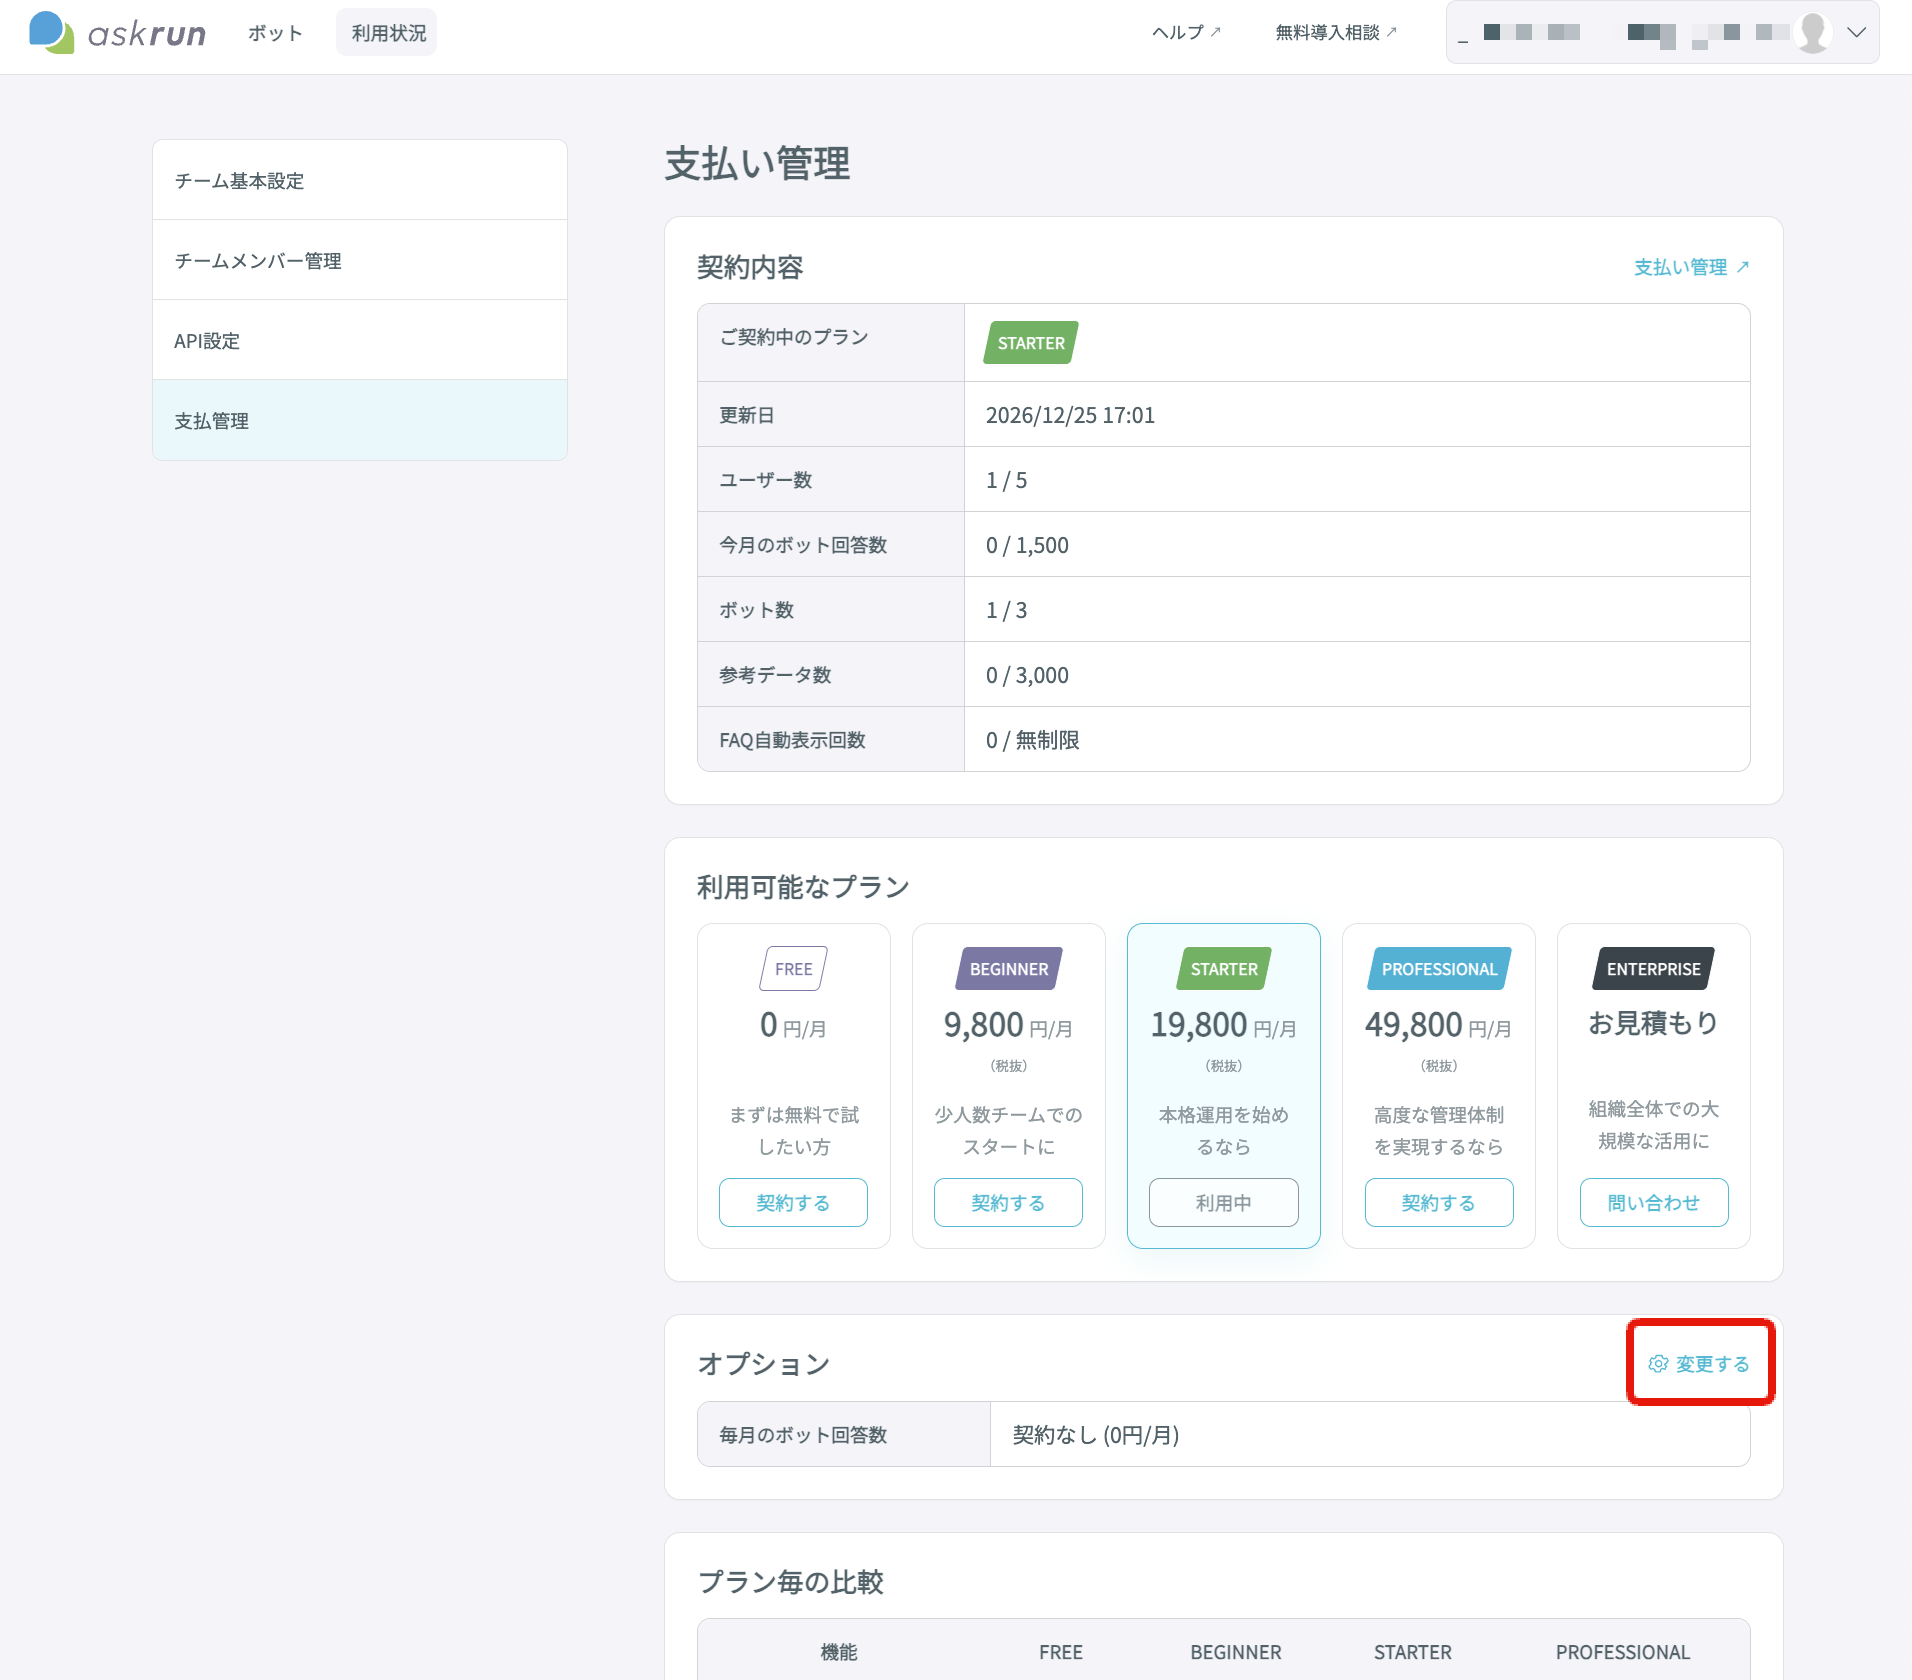Select 支払管理 in the sidebar
The width and height of the screenshot is (1912, 1680).
pos(360,420)
